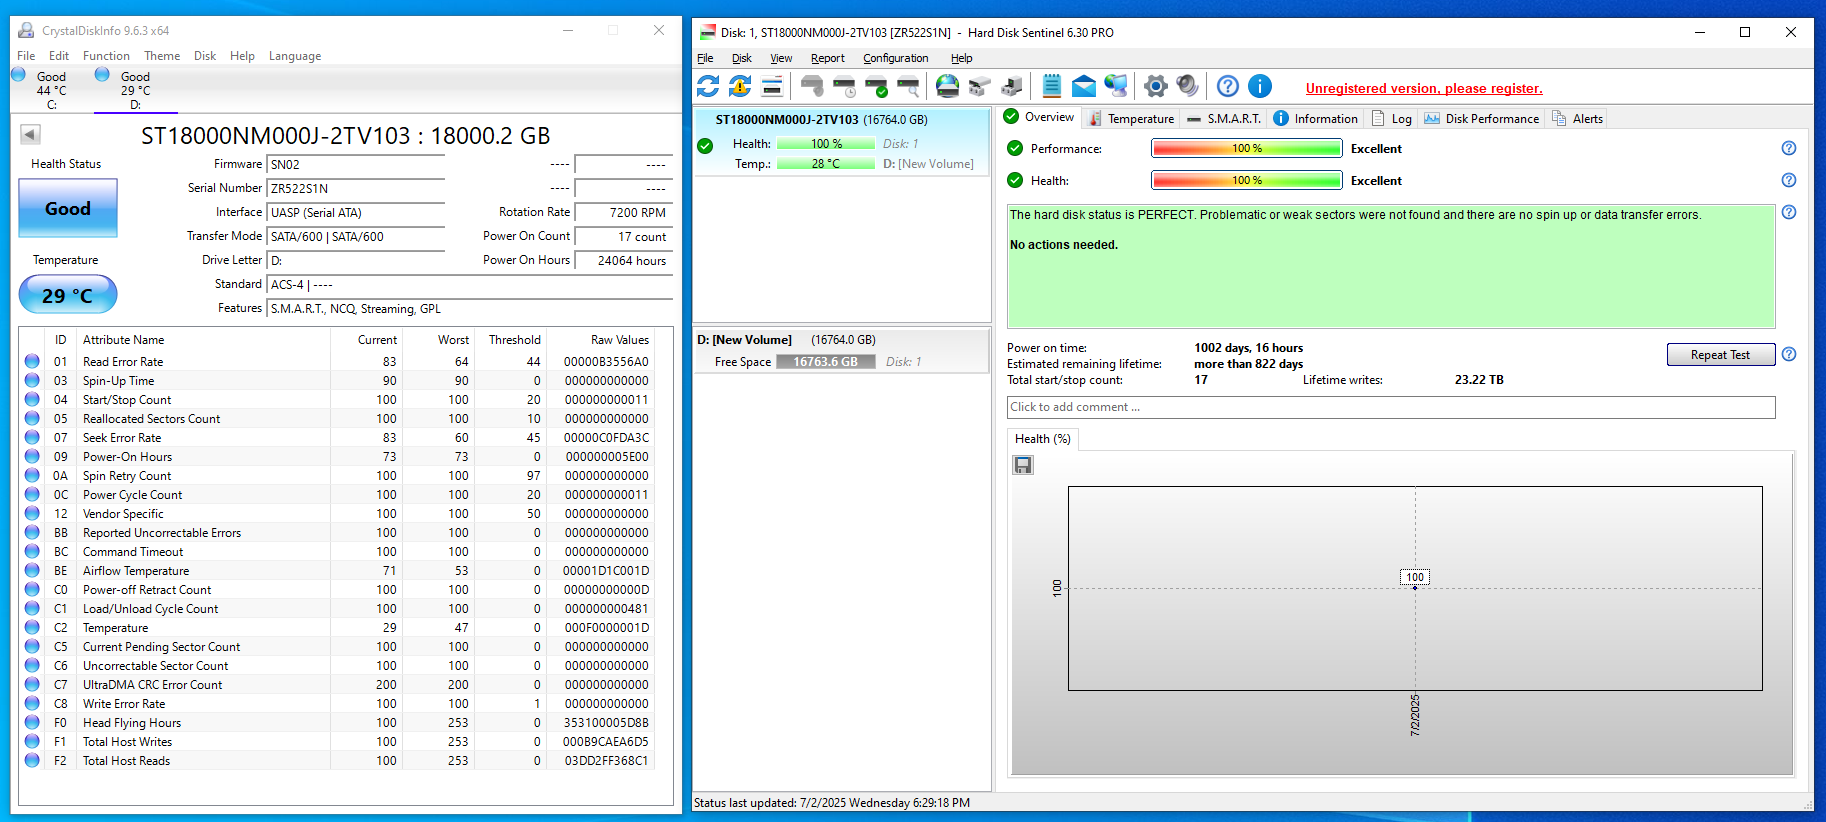Click the help icon beside the status message box
The width and height of the screenshot is (1826, 822).
pyautogui.click(x=1789, y=212)
